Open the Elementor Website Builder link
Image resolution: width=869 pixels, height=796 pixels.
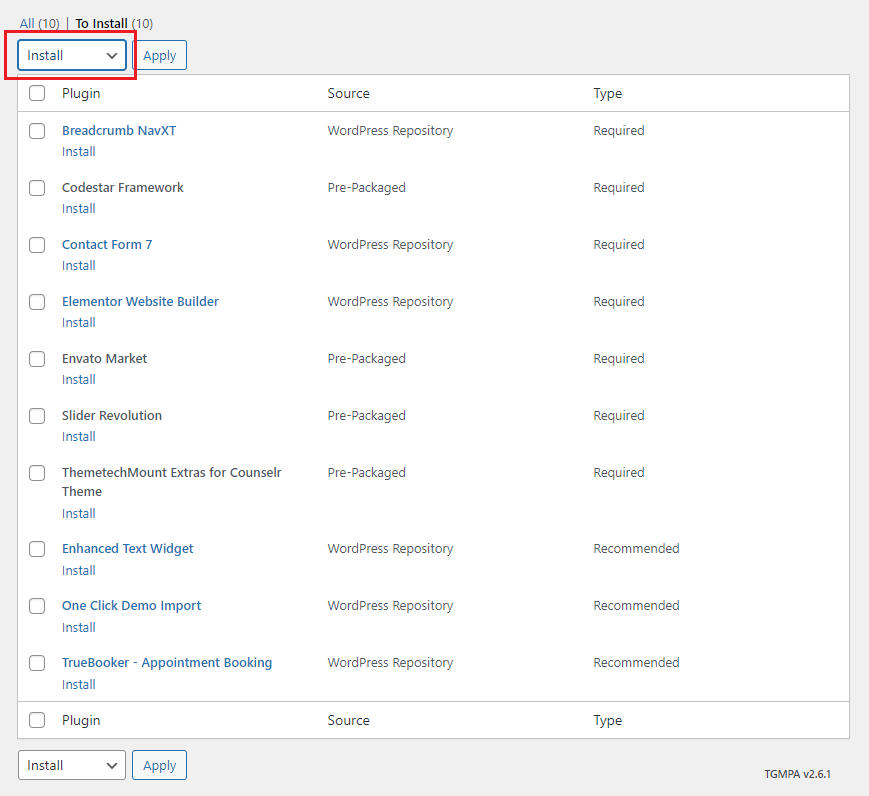[x=140, y=302]
